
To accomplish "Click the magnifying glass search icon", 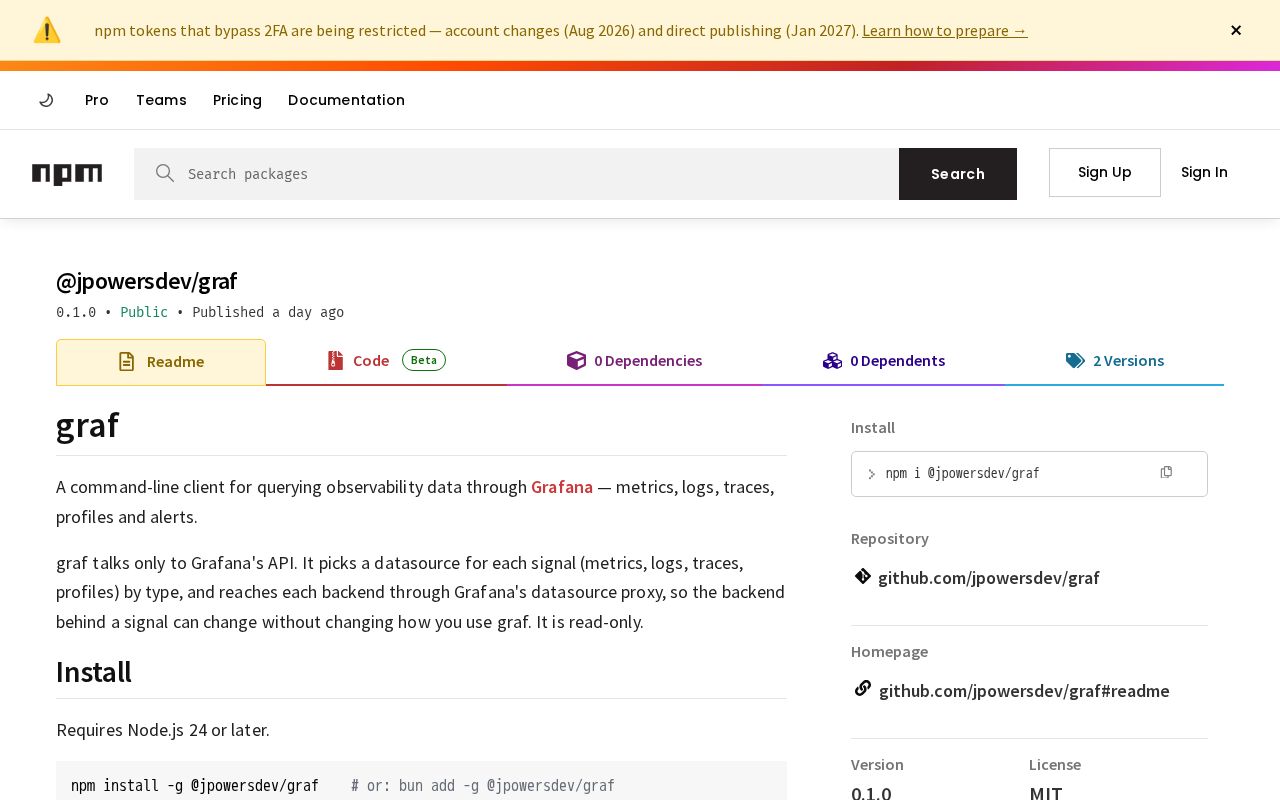I will 165,173.
